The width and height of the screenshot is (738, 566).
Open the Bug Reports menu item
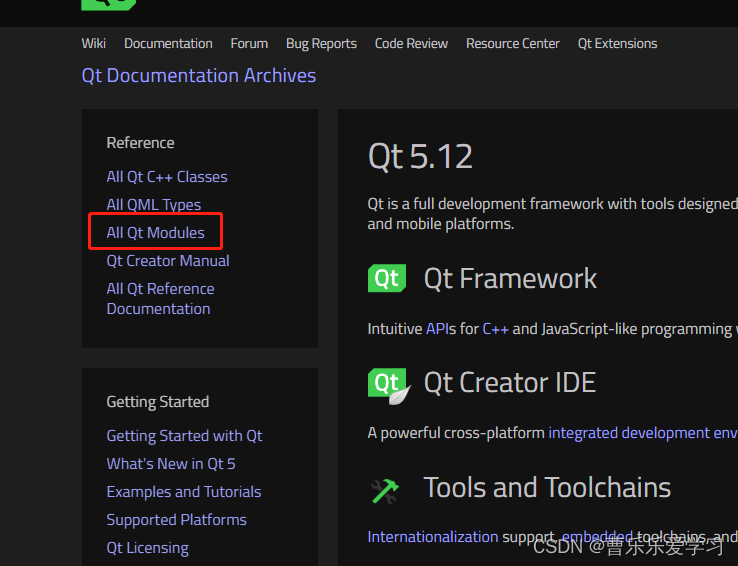[x=321, y=44]
